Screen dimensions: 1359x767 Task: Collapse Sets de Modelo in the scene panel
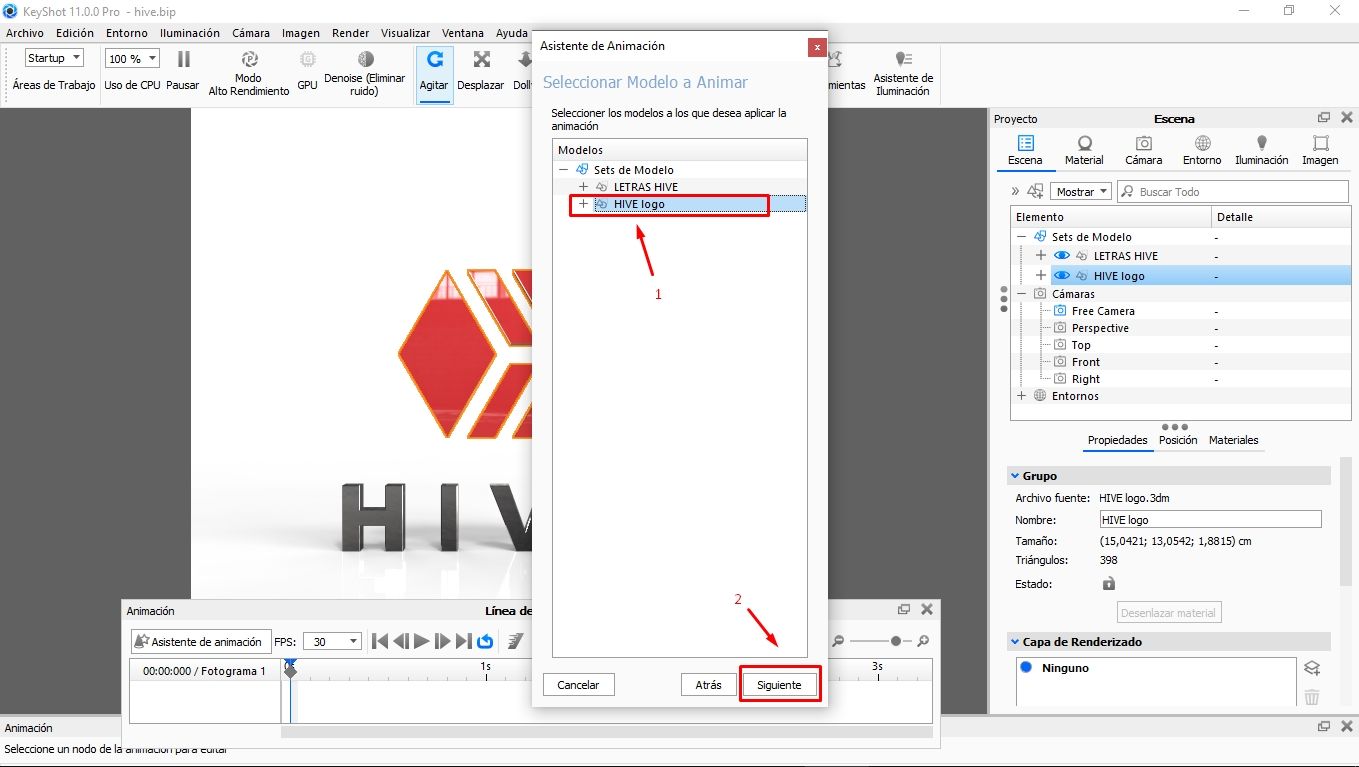click(x=1022, y=237)
